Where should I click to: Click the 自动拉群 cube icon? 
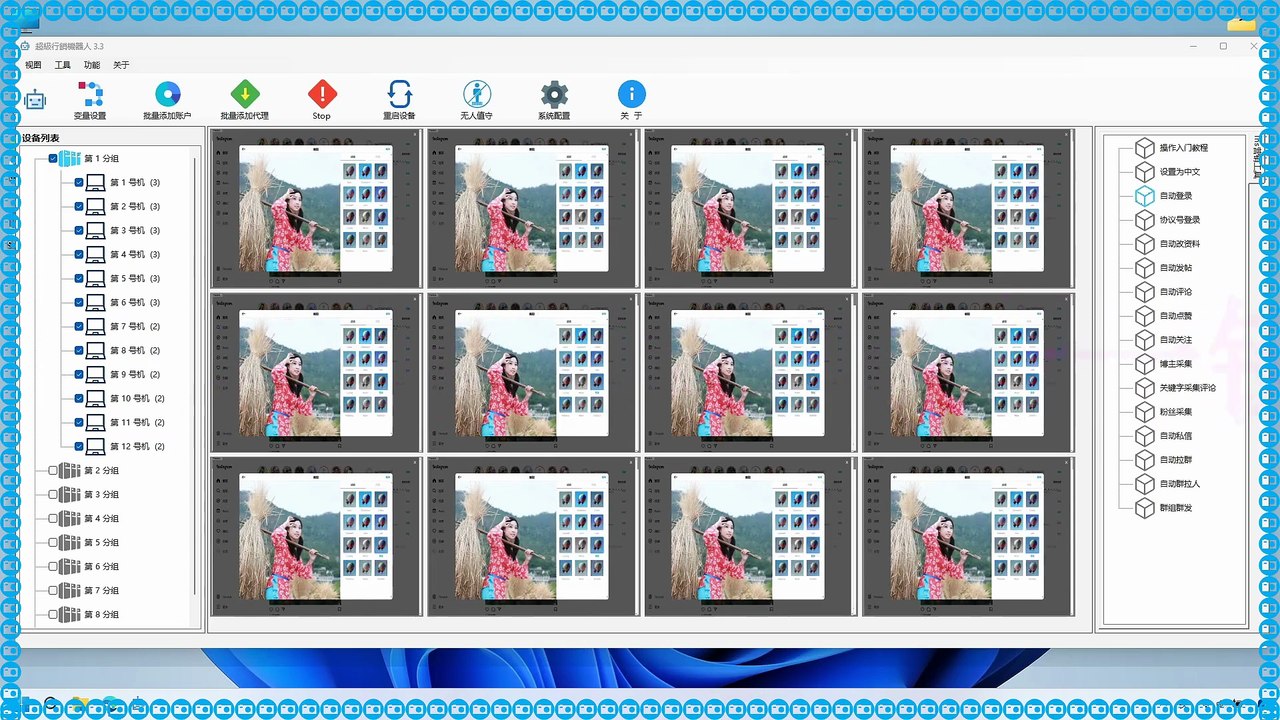[1145, 460]
